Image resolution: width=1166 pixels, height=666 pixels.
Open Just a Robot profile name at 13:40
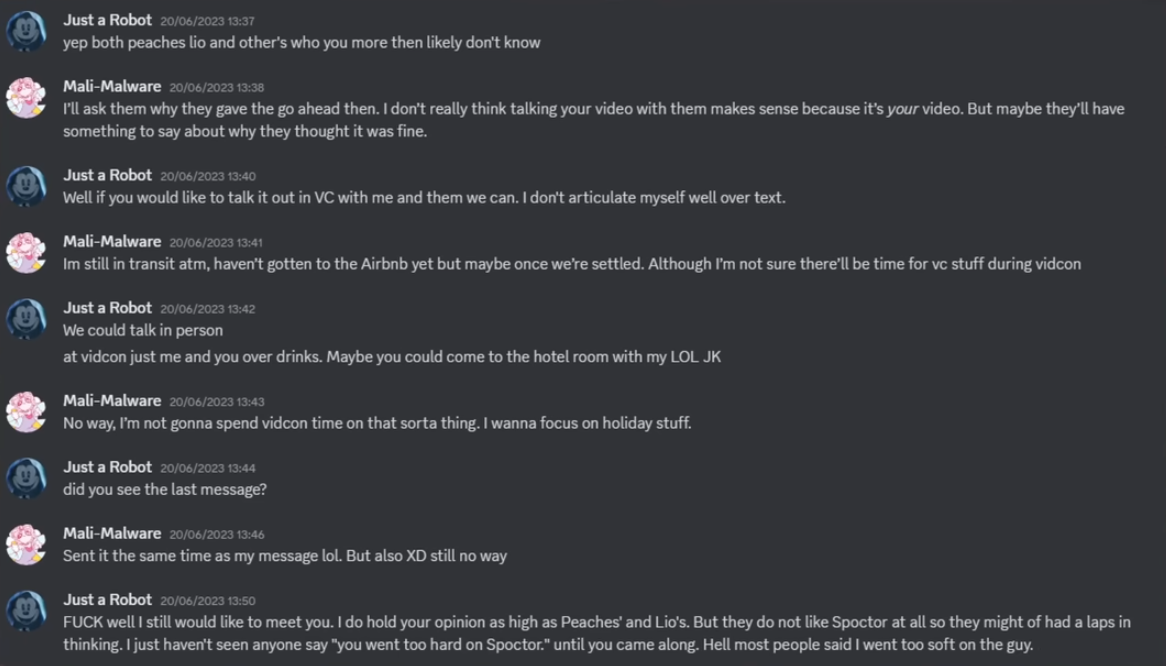(107, 175)
